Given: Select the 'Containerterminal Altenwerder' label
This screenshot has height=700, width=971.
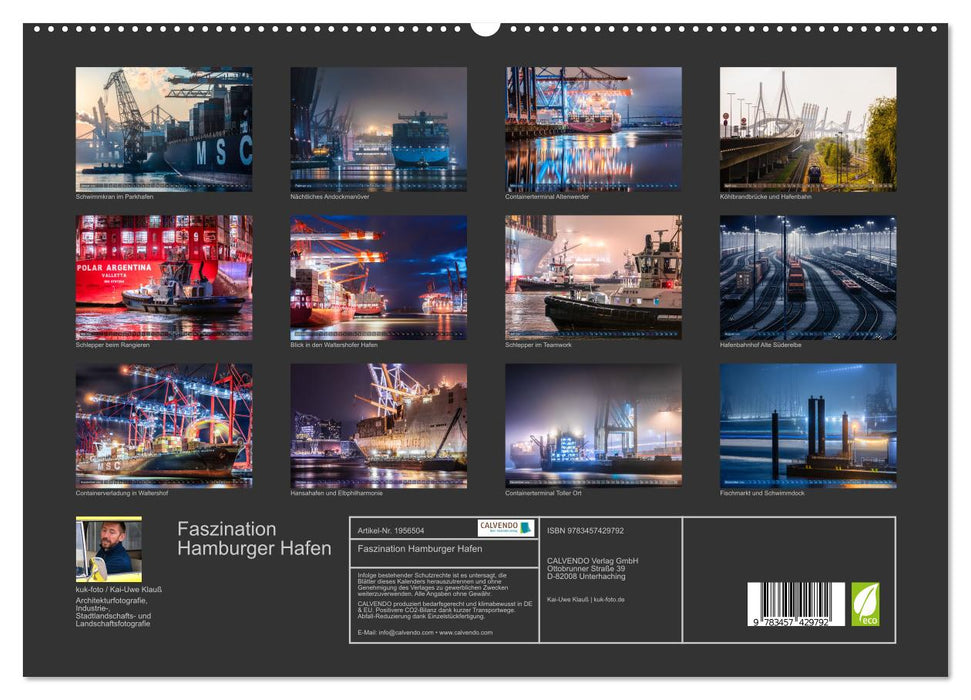Looking at the screenshot, I should [548, 197].
